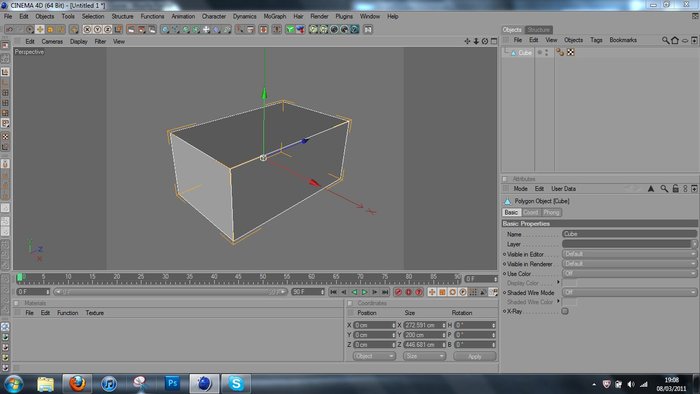Image resolution: width=700 pixels, height=394 pixels.
Task: Click the Name field containing Cube
Action: click(629, 234)
